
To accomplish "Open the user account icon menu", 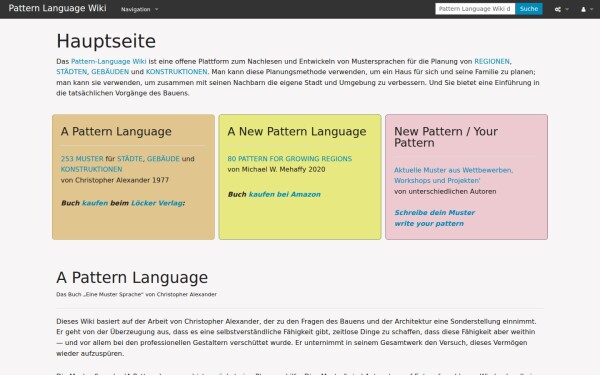I will (583, 9).
